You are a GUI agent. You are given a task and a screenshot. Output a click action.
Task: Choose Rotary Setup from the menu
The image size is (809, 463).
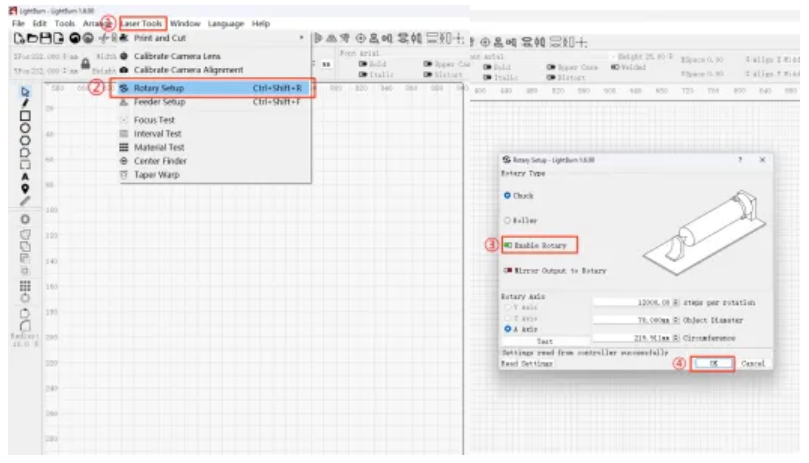[x=212, y=88]
